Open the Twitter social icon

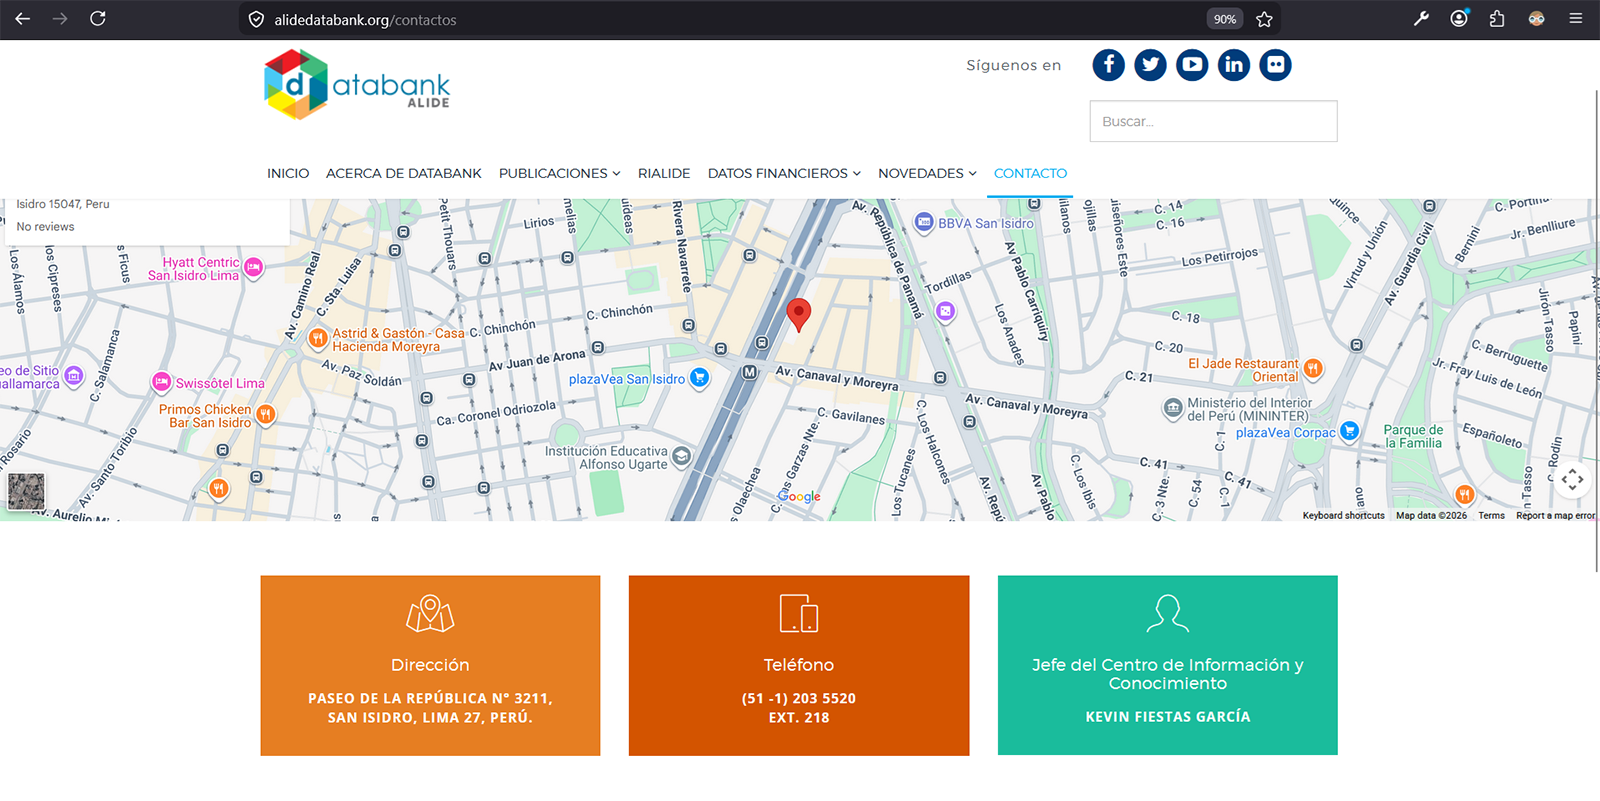(1150, 65)
